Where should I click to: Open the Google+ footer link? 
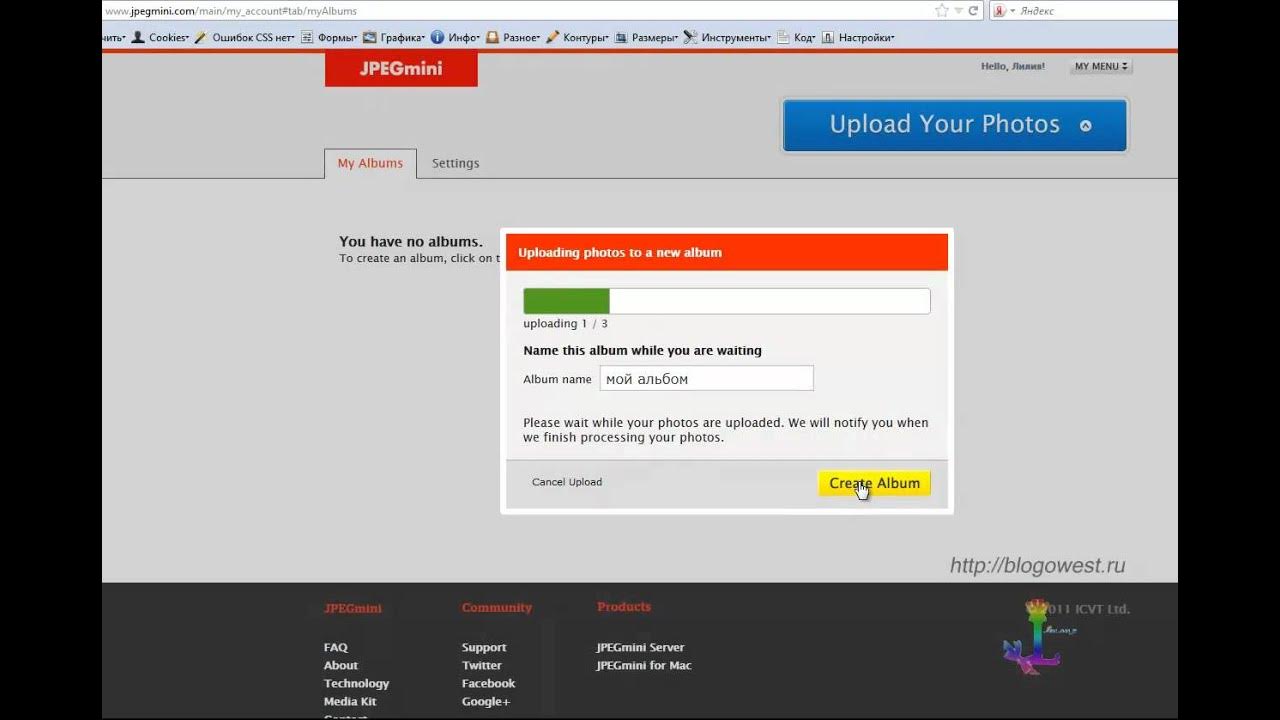coord(486,701)
